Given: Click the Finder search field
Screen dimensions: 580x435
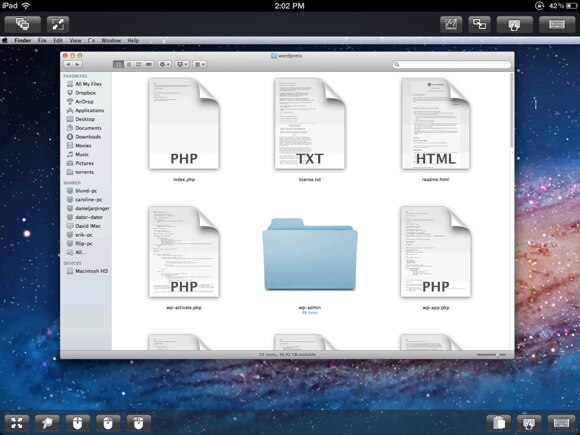Looking at the screenshot, I should click(452, 64).
